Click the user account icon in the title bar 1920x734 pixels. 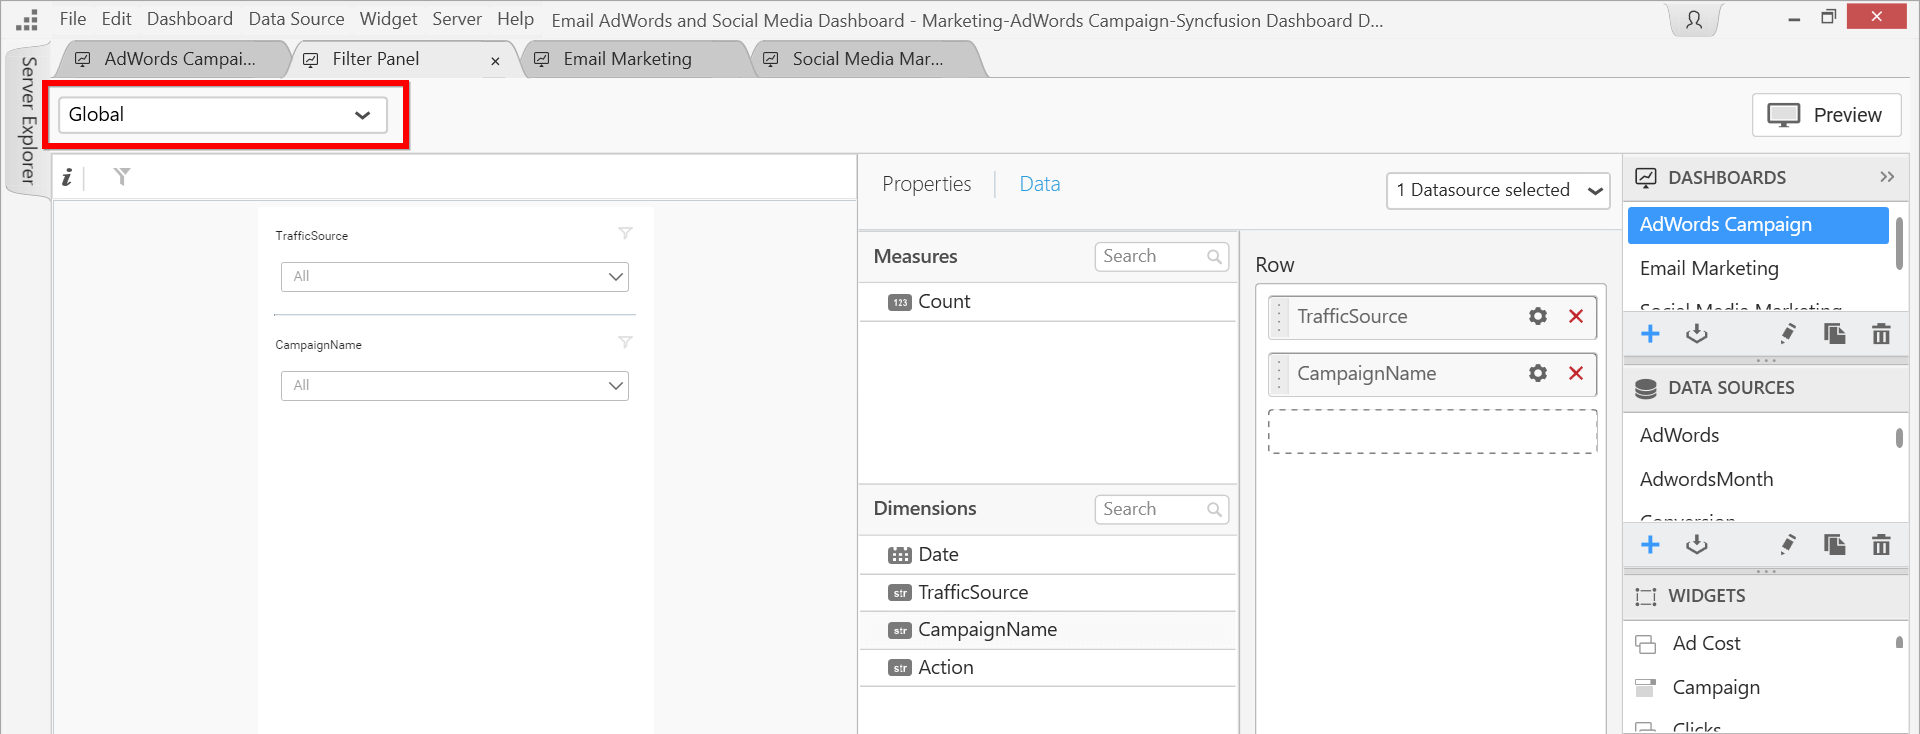[x=1694, y=20]
